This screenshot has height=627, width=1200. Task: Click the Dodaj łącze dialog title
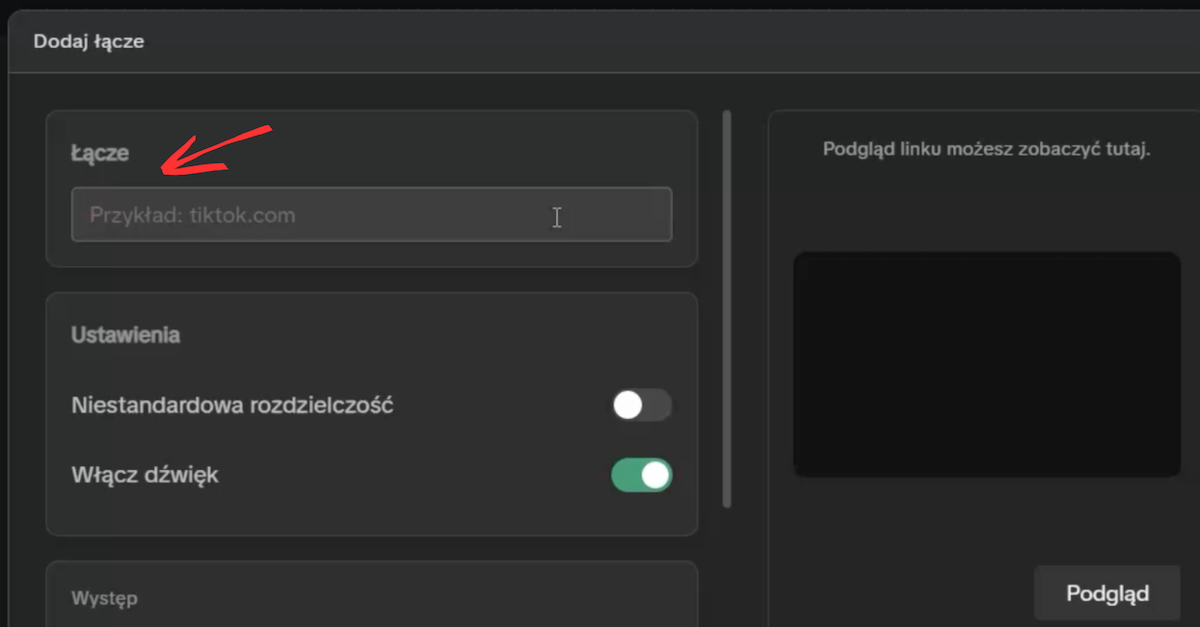[89, 42]
